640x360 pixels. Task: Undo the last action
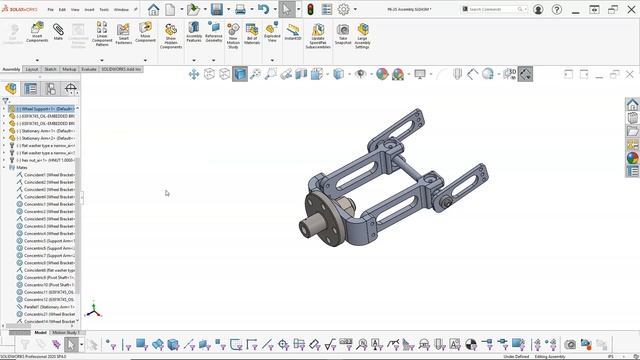tap(263, 9)
